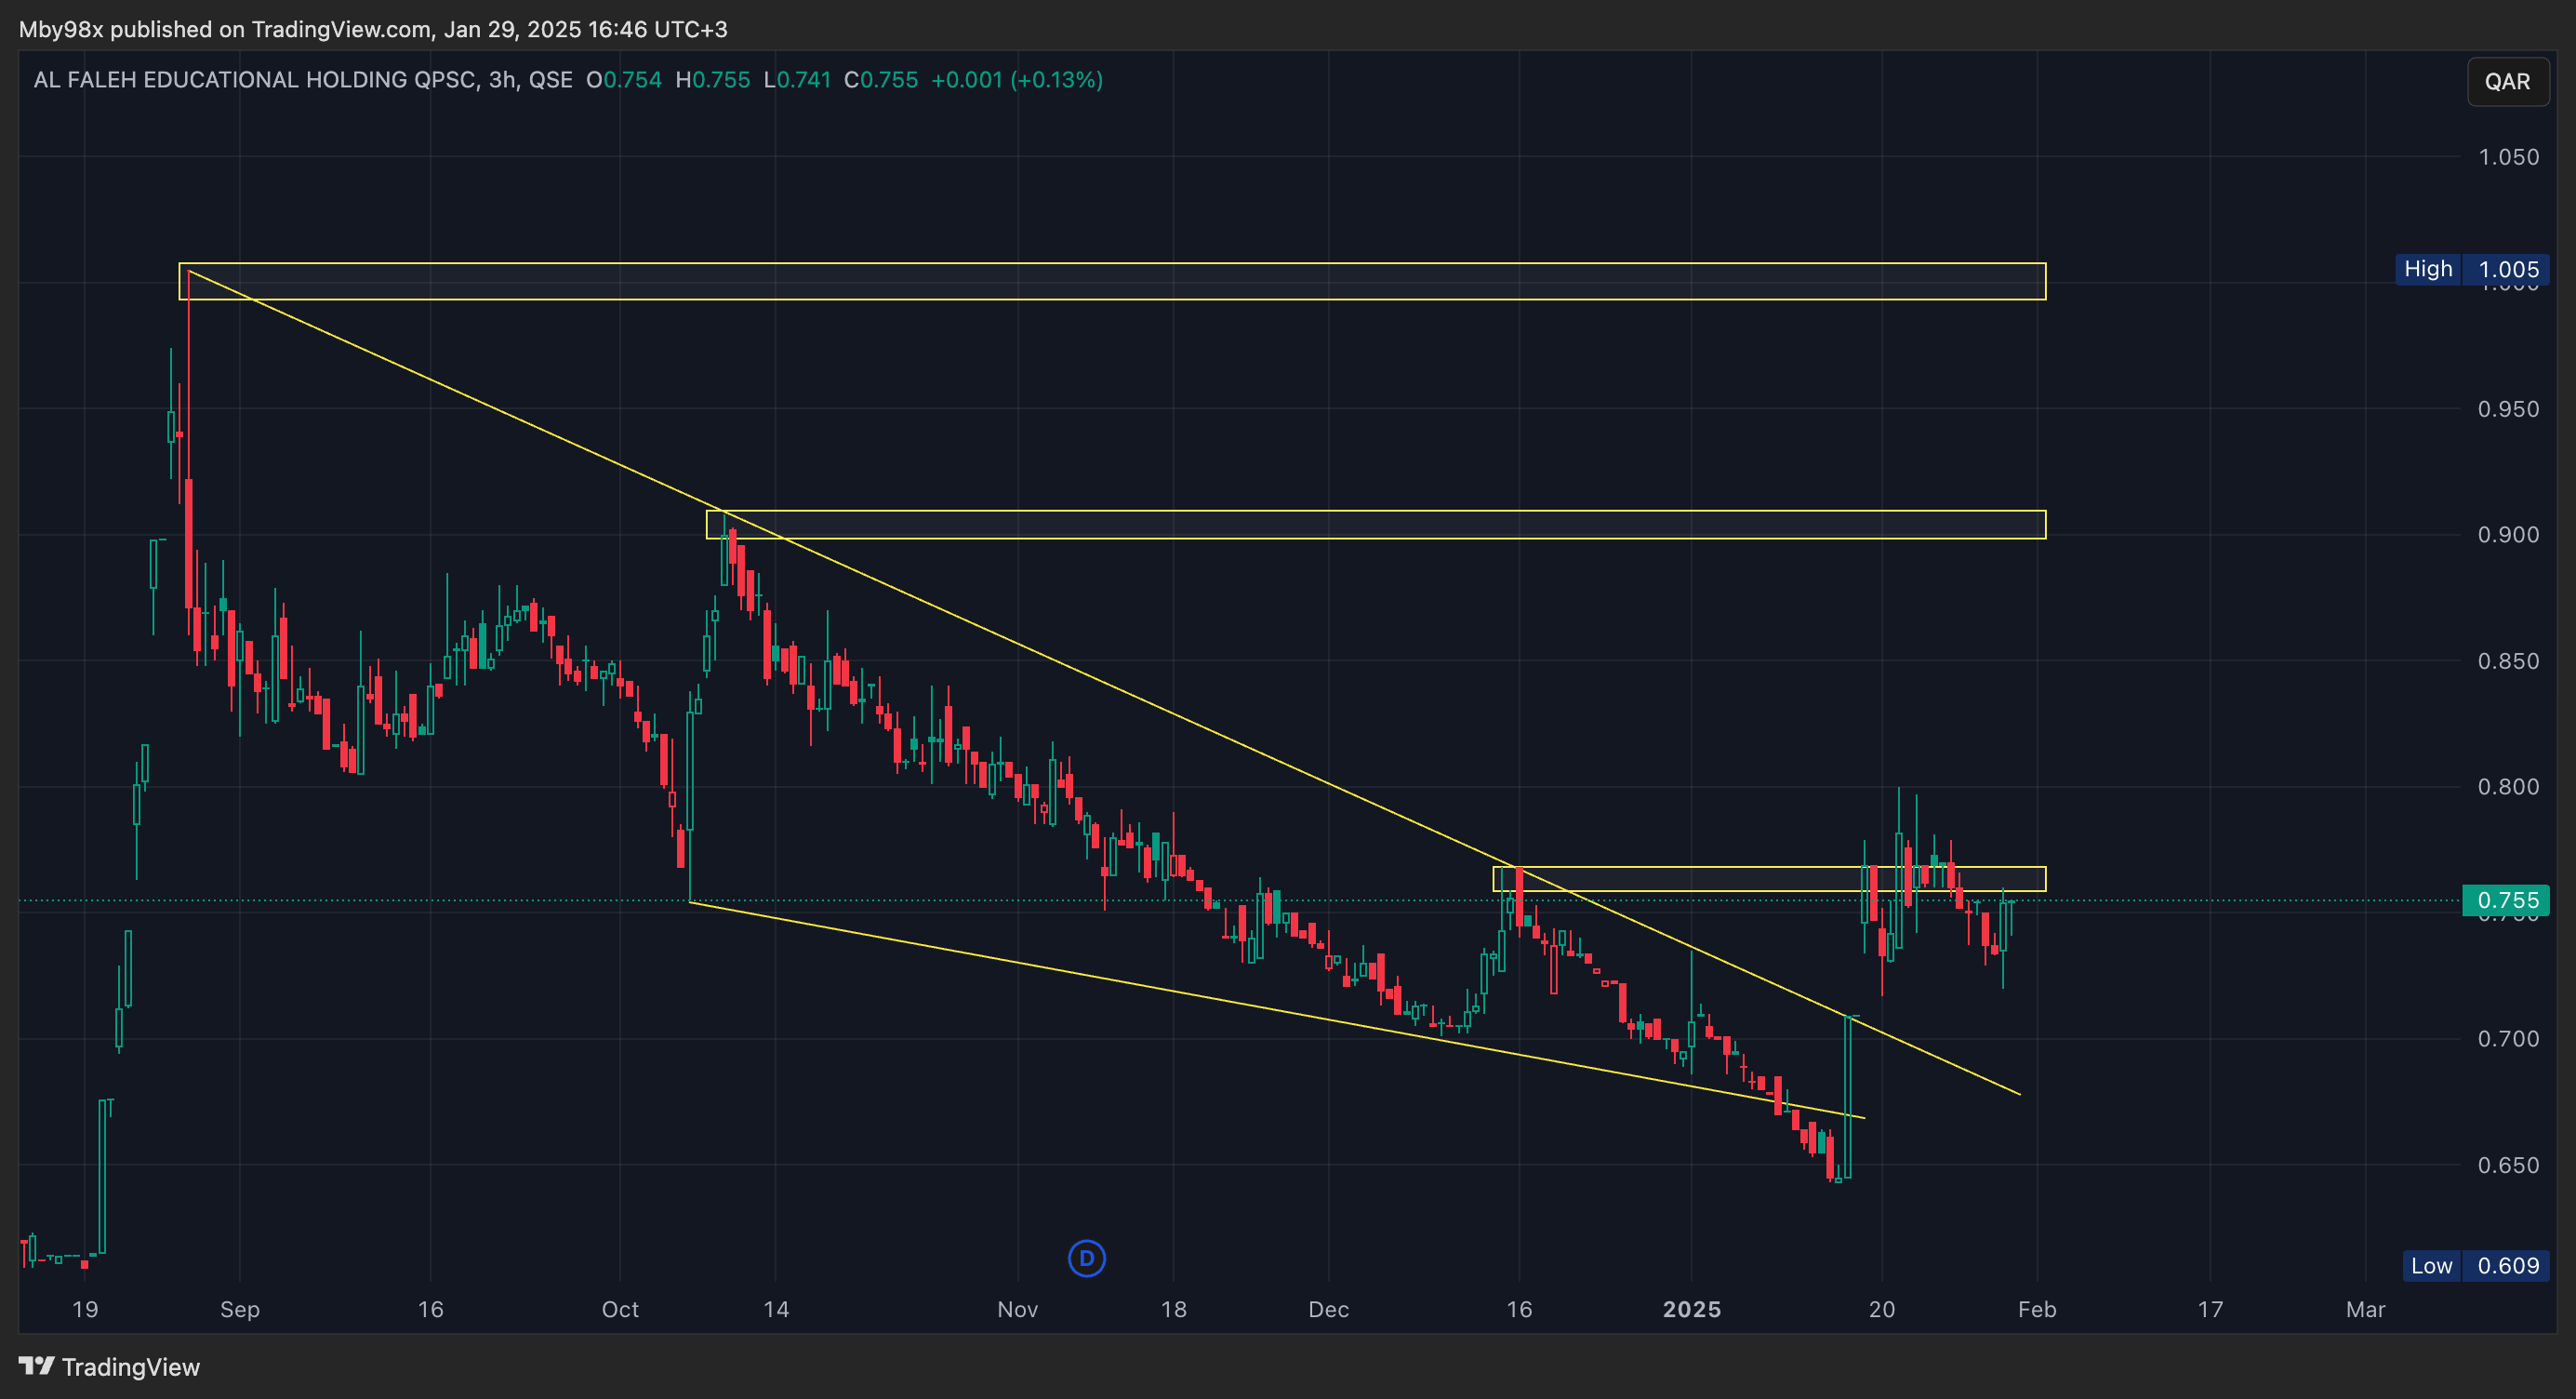Screen dimensions: 2576x1399
Task: Click the Low 0.609 price label
Action: 2475,1266
